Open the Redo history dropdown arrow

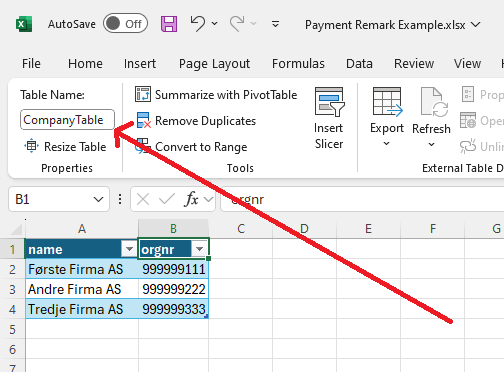pyautogui.click(x=254, y=24)
